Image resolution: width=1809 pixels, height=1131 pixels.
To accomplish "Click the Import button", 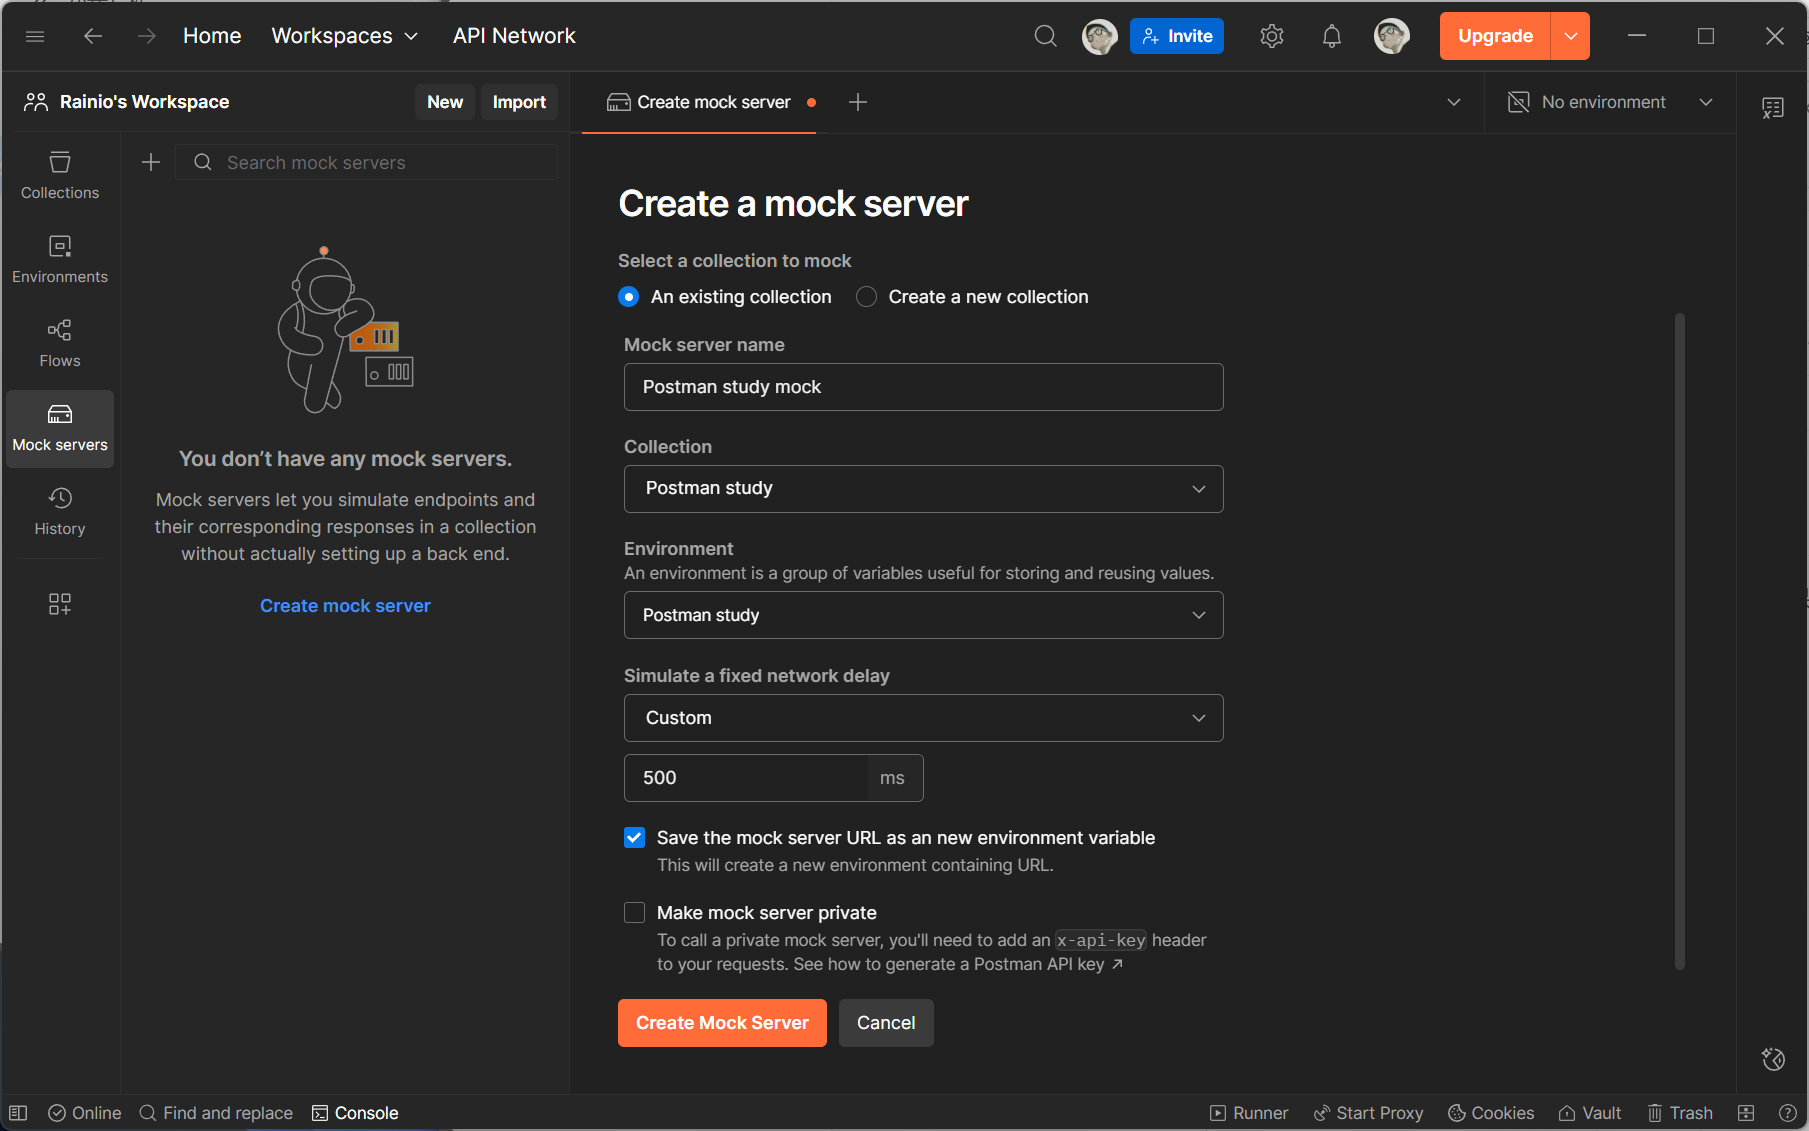I will pos(519,102).
